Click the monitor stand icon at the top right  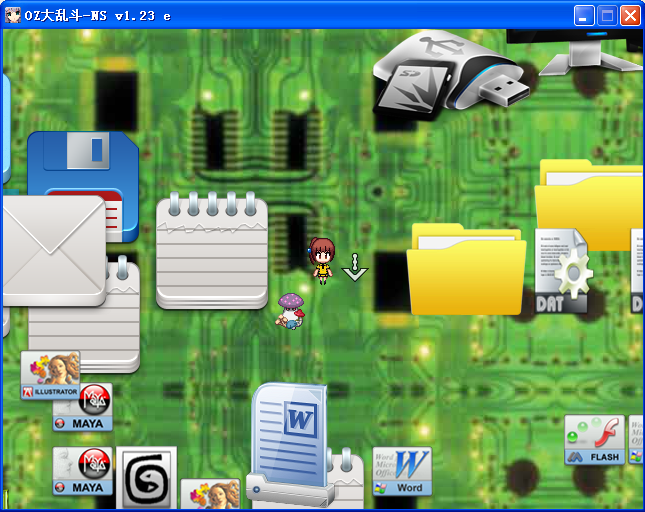576,53
